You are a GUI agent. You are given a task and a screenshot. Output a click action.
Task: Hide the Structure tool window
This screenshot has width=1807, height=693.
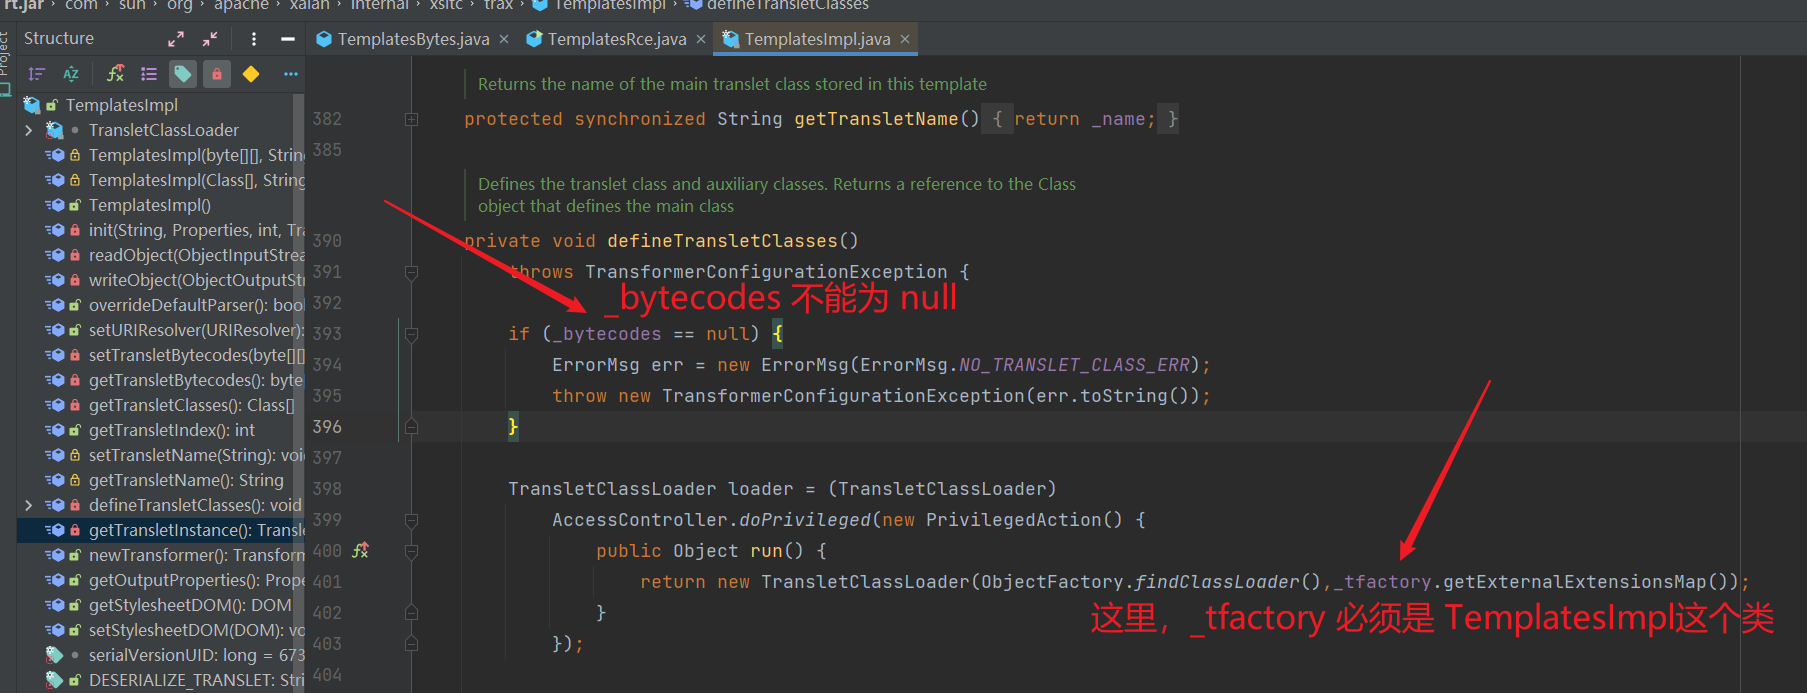(x=288, y=39)
